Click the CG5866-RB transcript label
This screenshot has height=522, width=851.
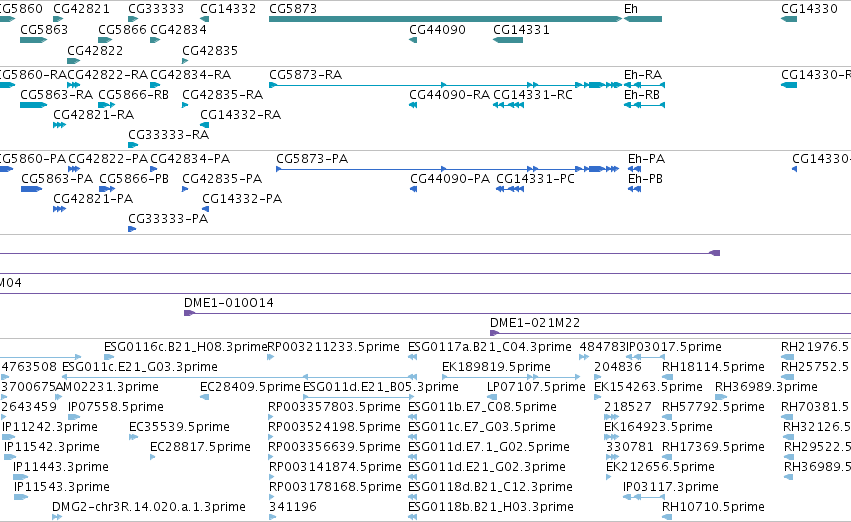(x=134, y=94)
